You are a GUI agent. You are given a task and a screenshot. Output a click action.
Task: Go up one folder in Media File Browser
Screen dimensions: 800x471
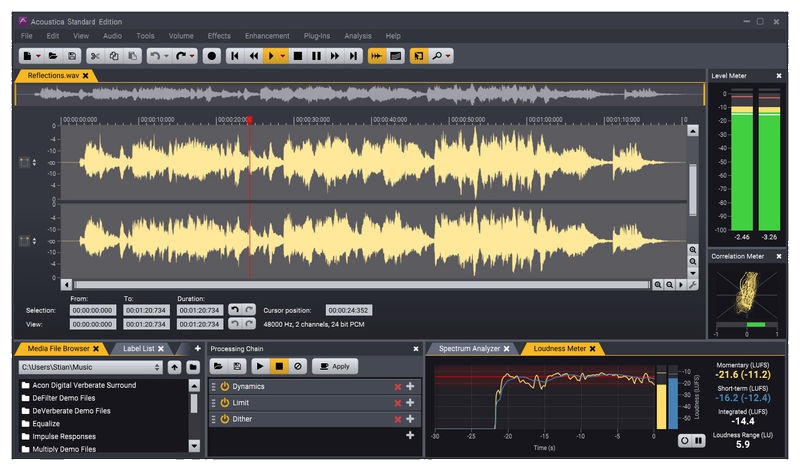[175, 367]
